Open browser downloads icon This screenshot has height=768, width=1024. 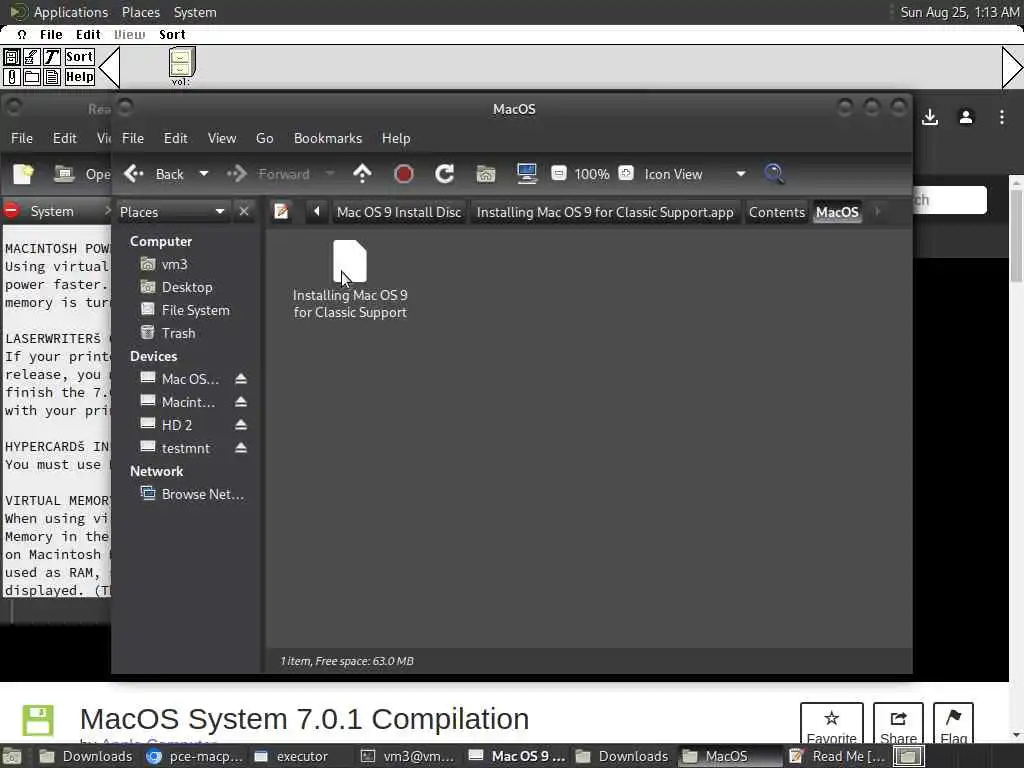tap(930, 118)
